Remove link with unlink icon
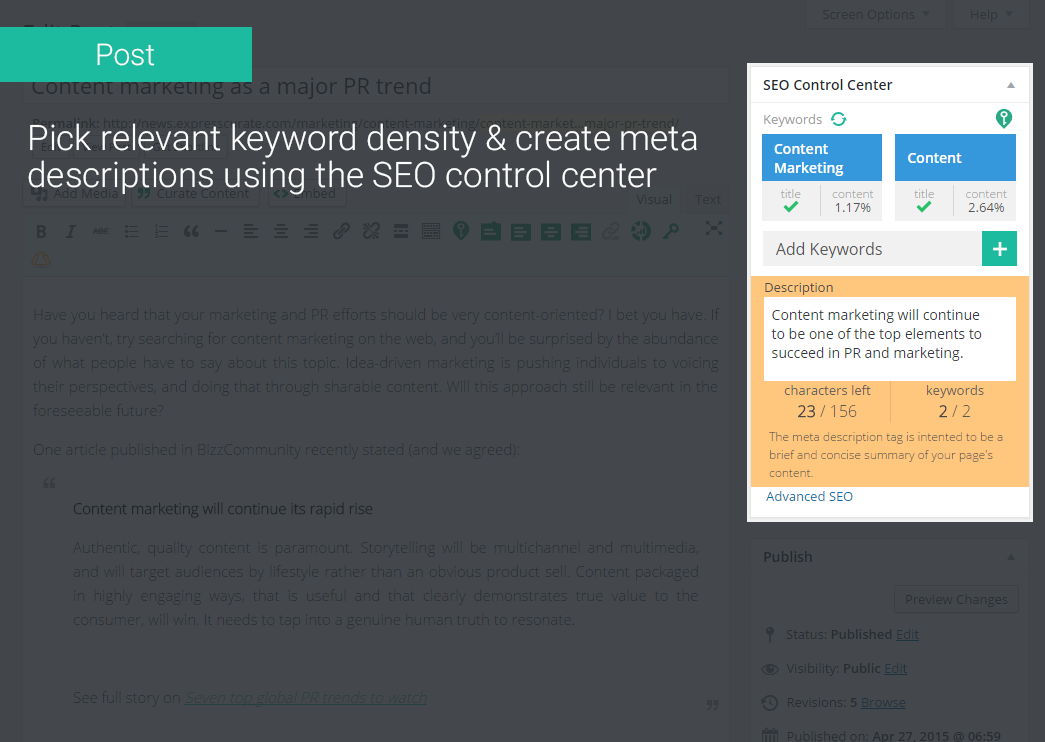 pos(371,231)
